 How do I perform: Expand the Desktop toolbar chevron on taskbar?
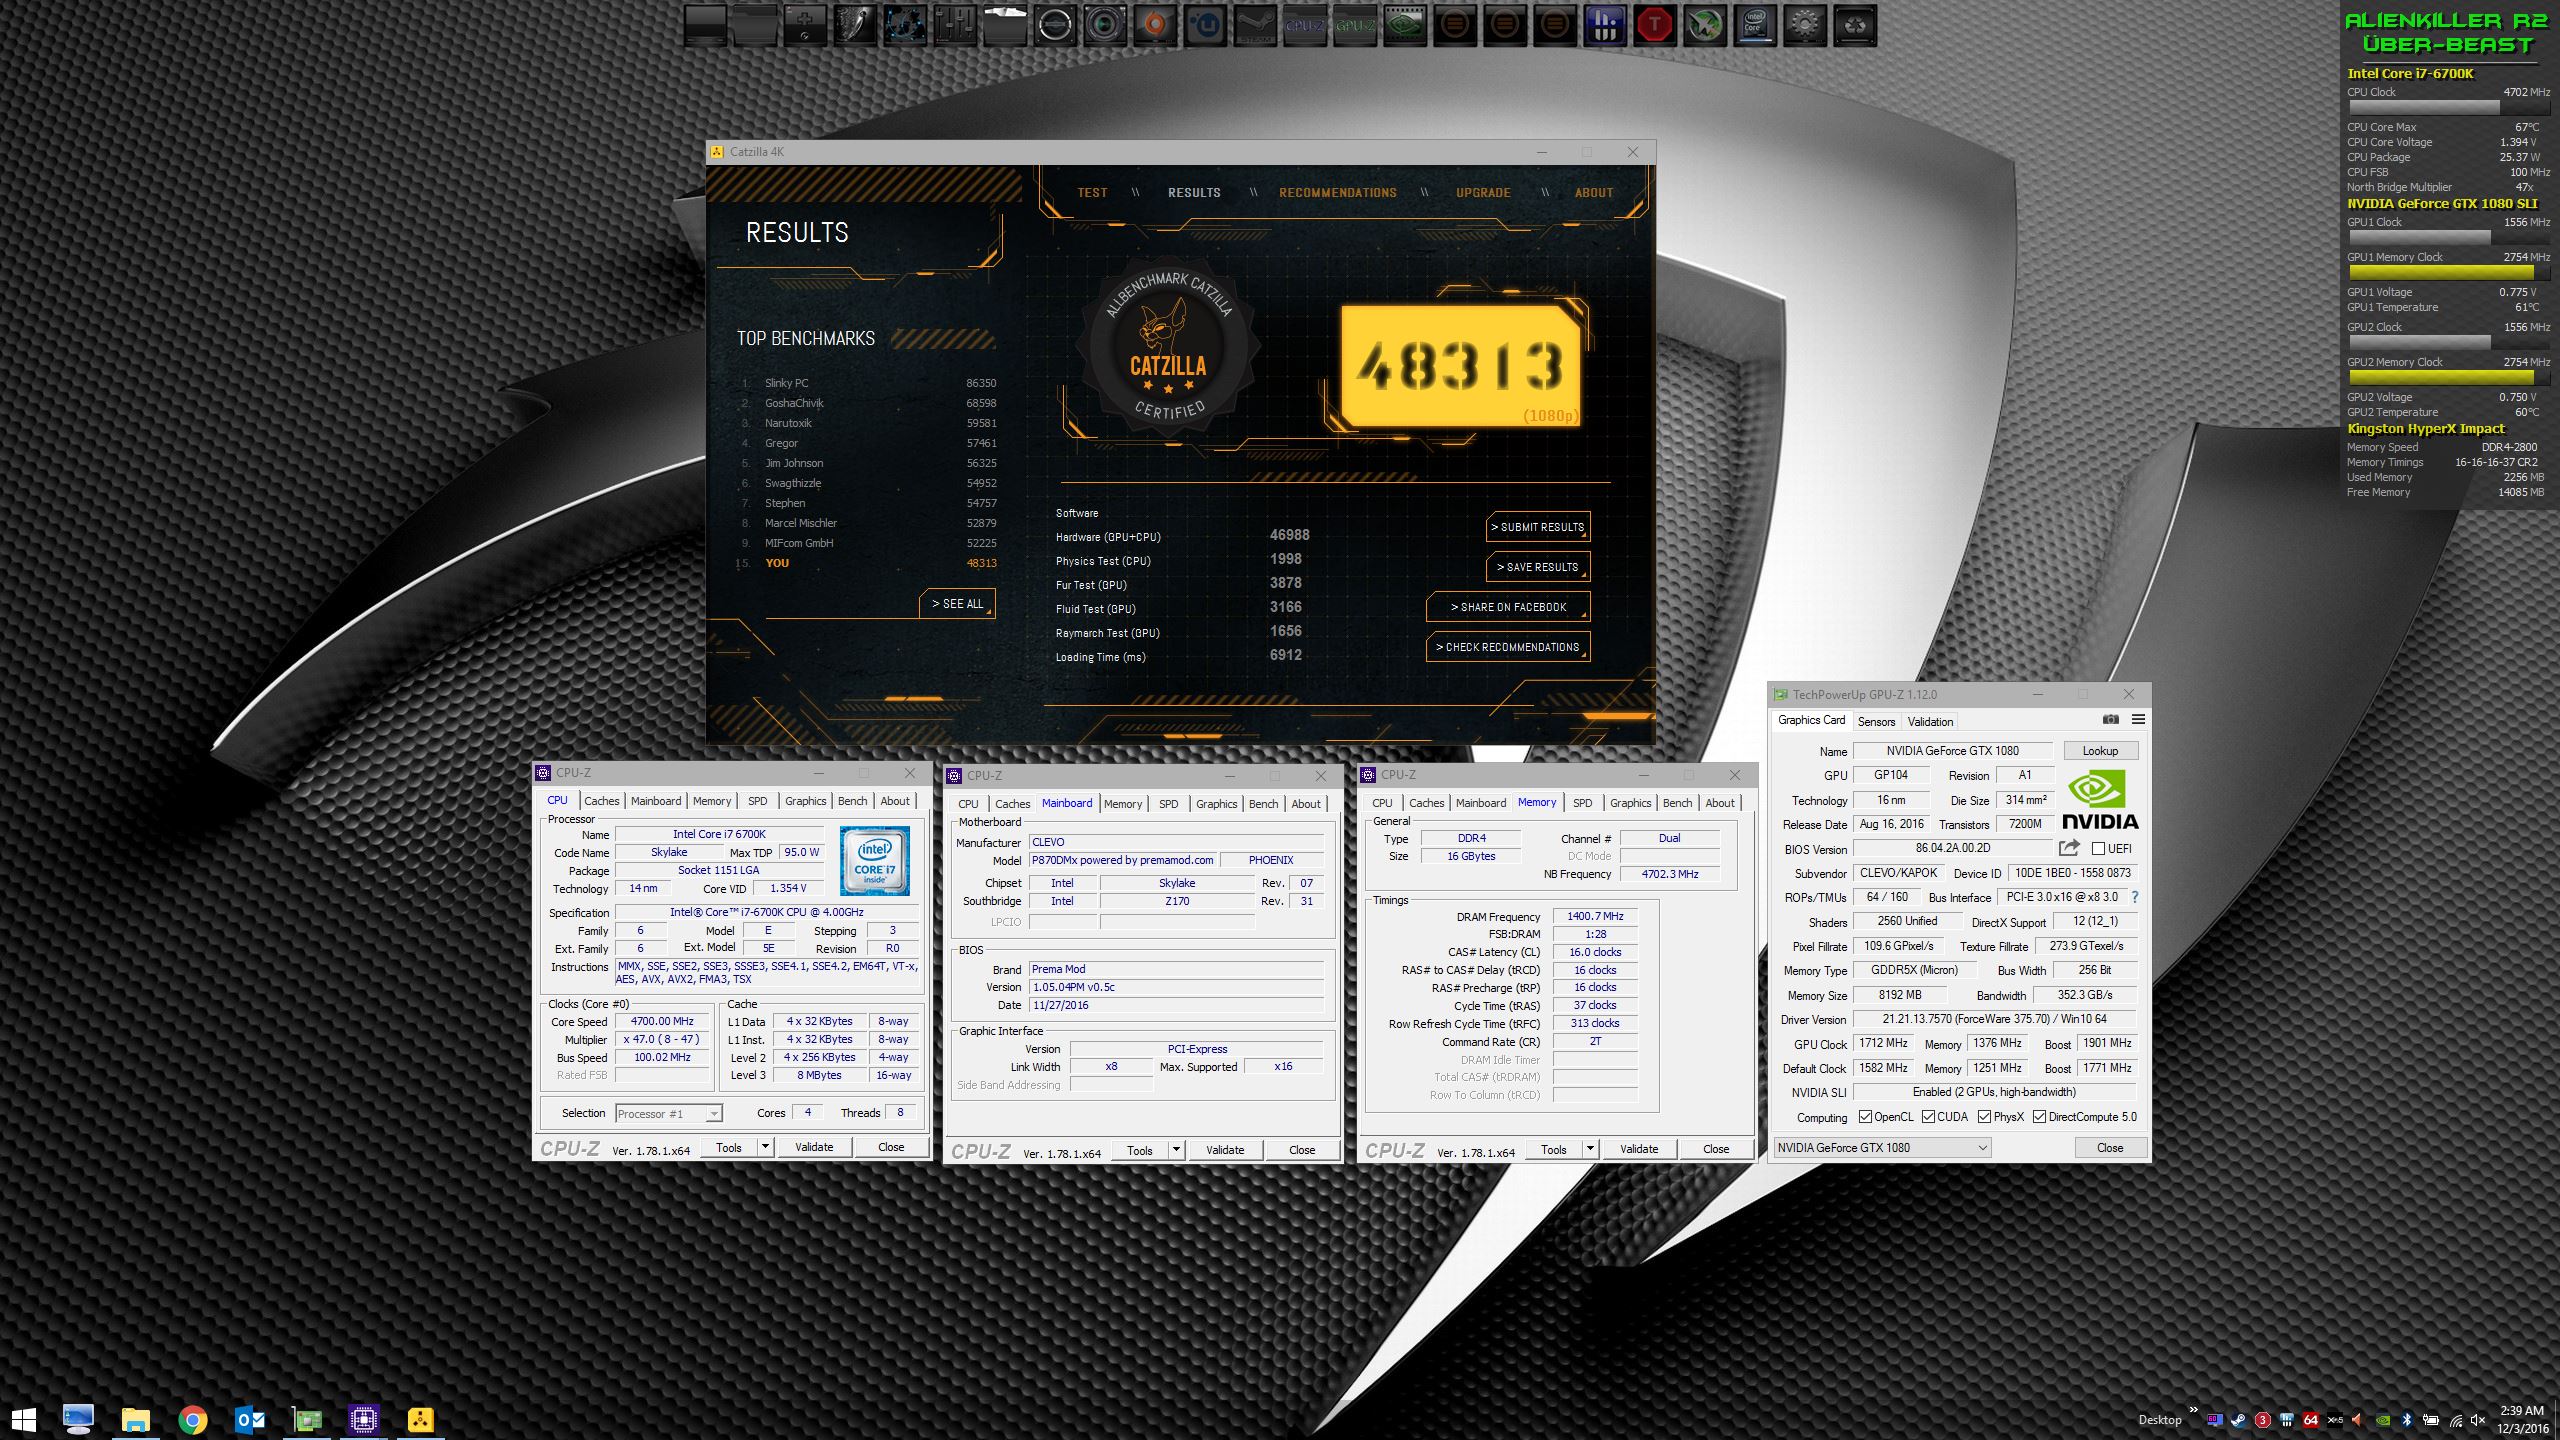(2194, 1410)
